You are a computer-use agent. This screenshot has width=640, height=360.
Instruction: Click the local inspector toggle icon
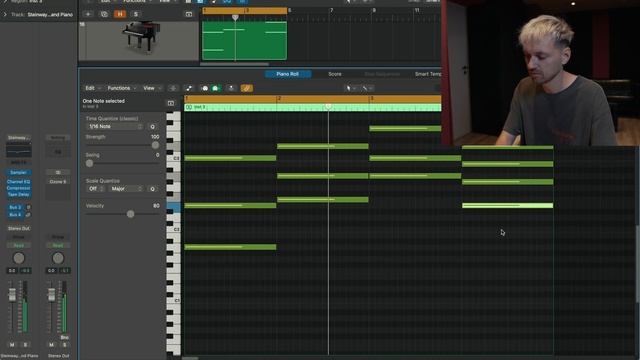pos(171,103)
